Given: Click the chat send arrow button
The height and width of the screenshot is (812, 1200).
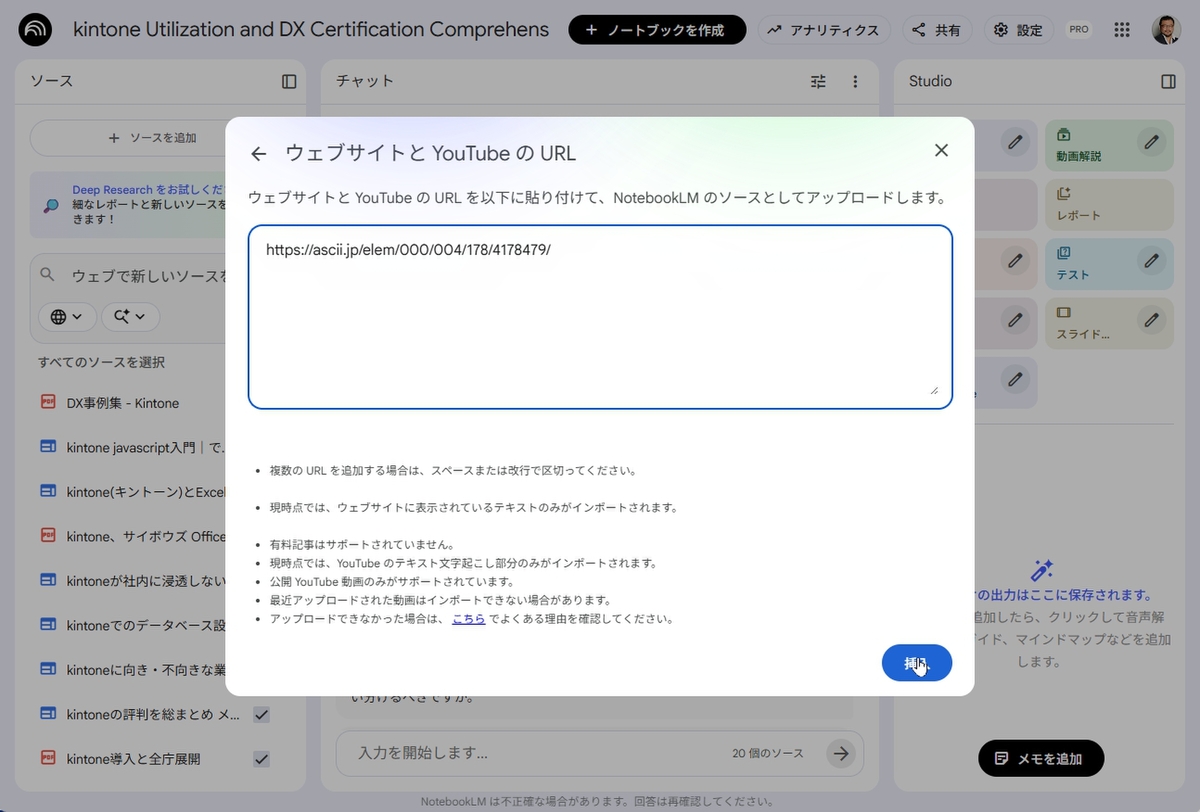Looking at the screenshot, I should (841, 754).
